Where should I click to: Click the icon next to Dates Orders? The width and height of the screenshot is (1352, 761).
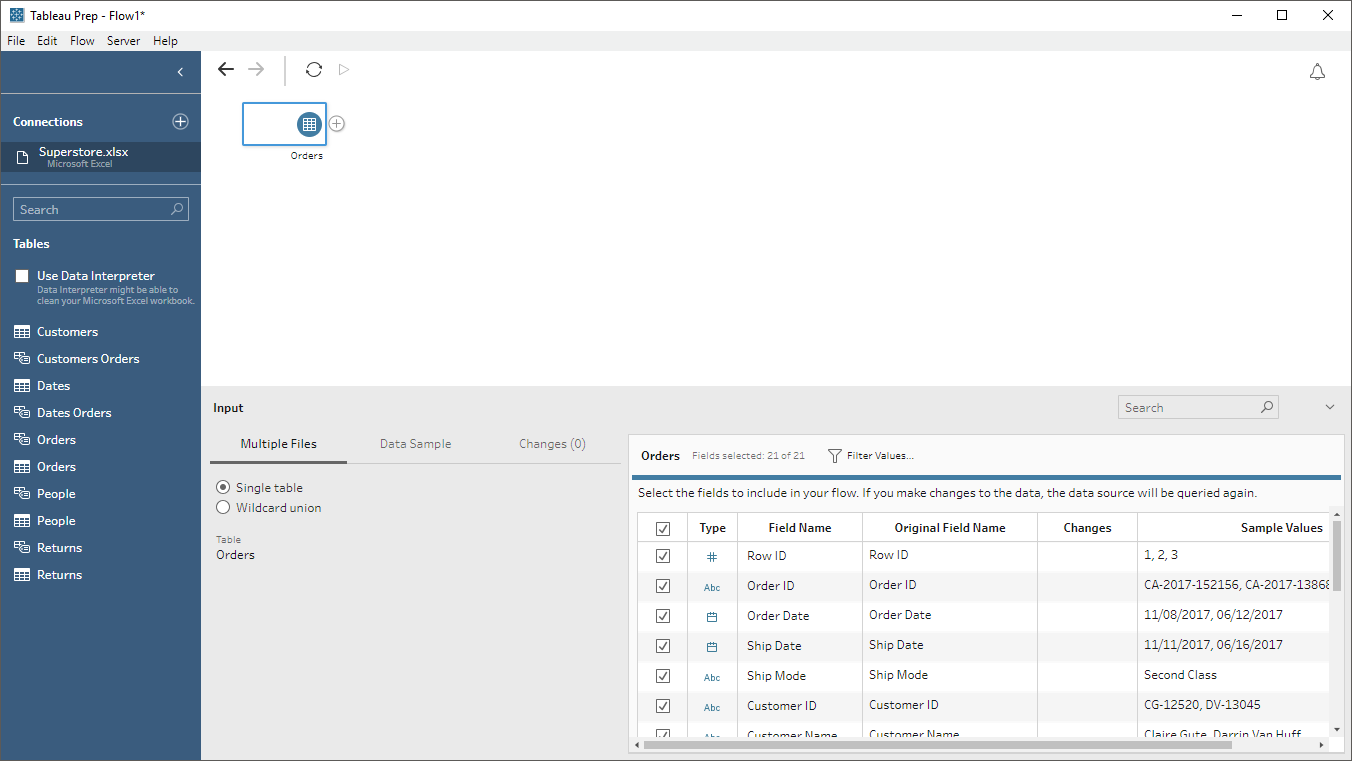coord(22,413)
